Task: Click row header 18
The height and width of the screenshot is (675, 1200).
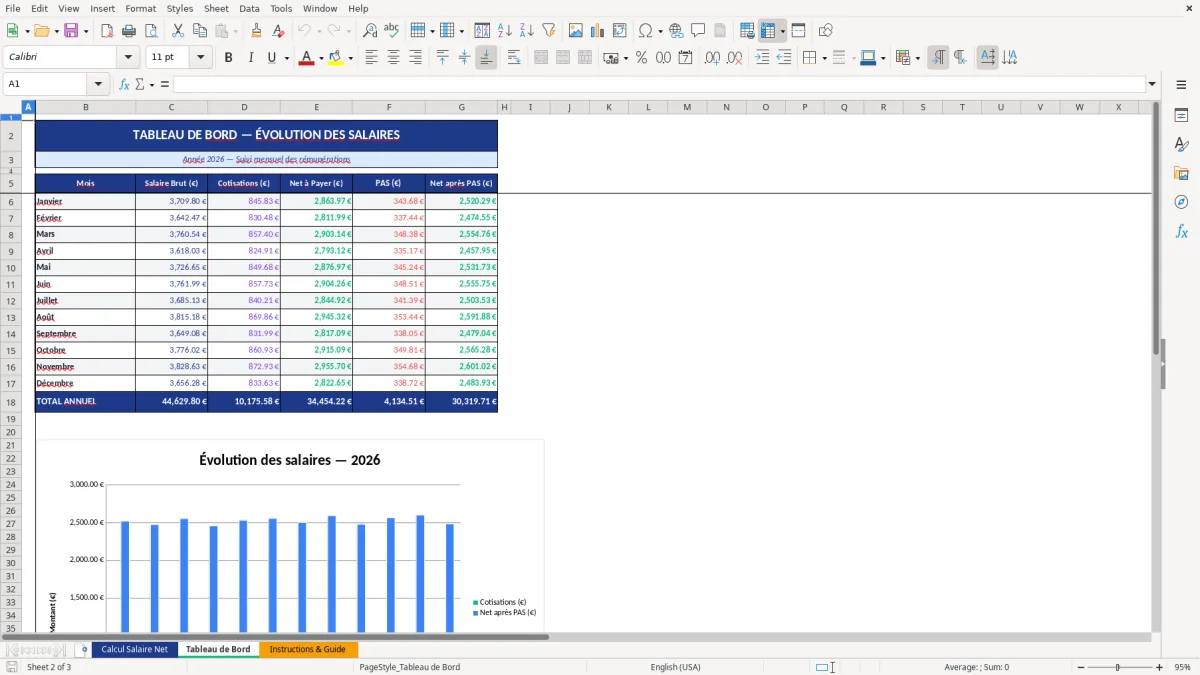Action: click(11, 401)
